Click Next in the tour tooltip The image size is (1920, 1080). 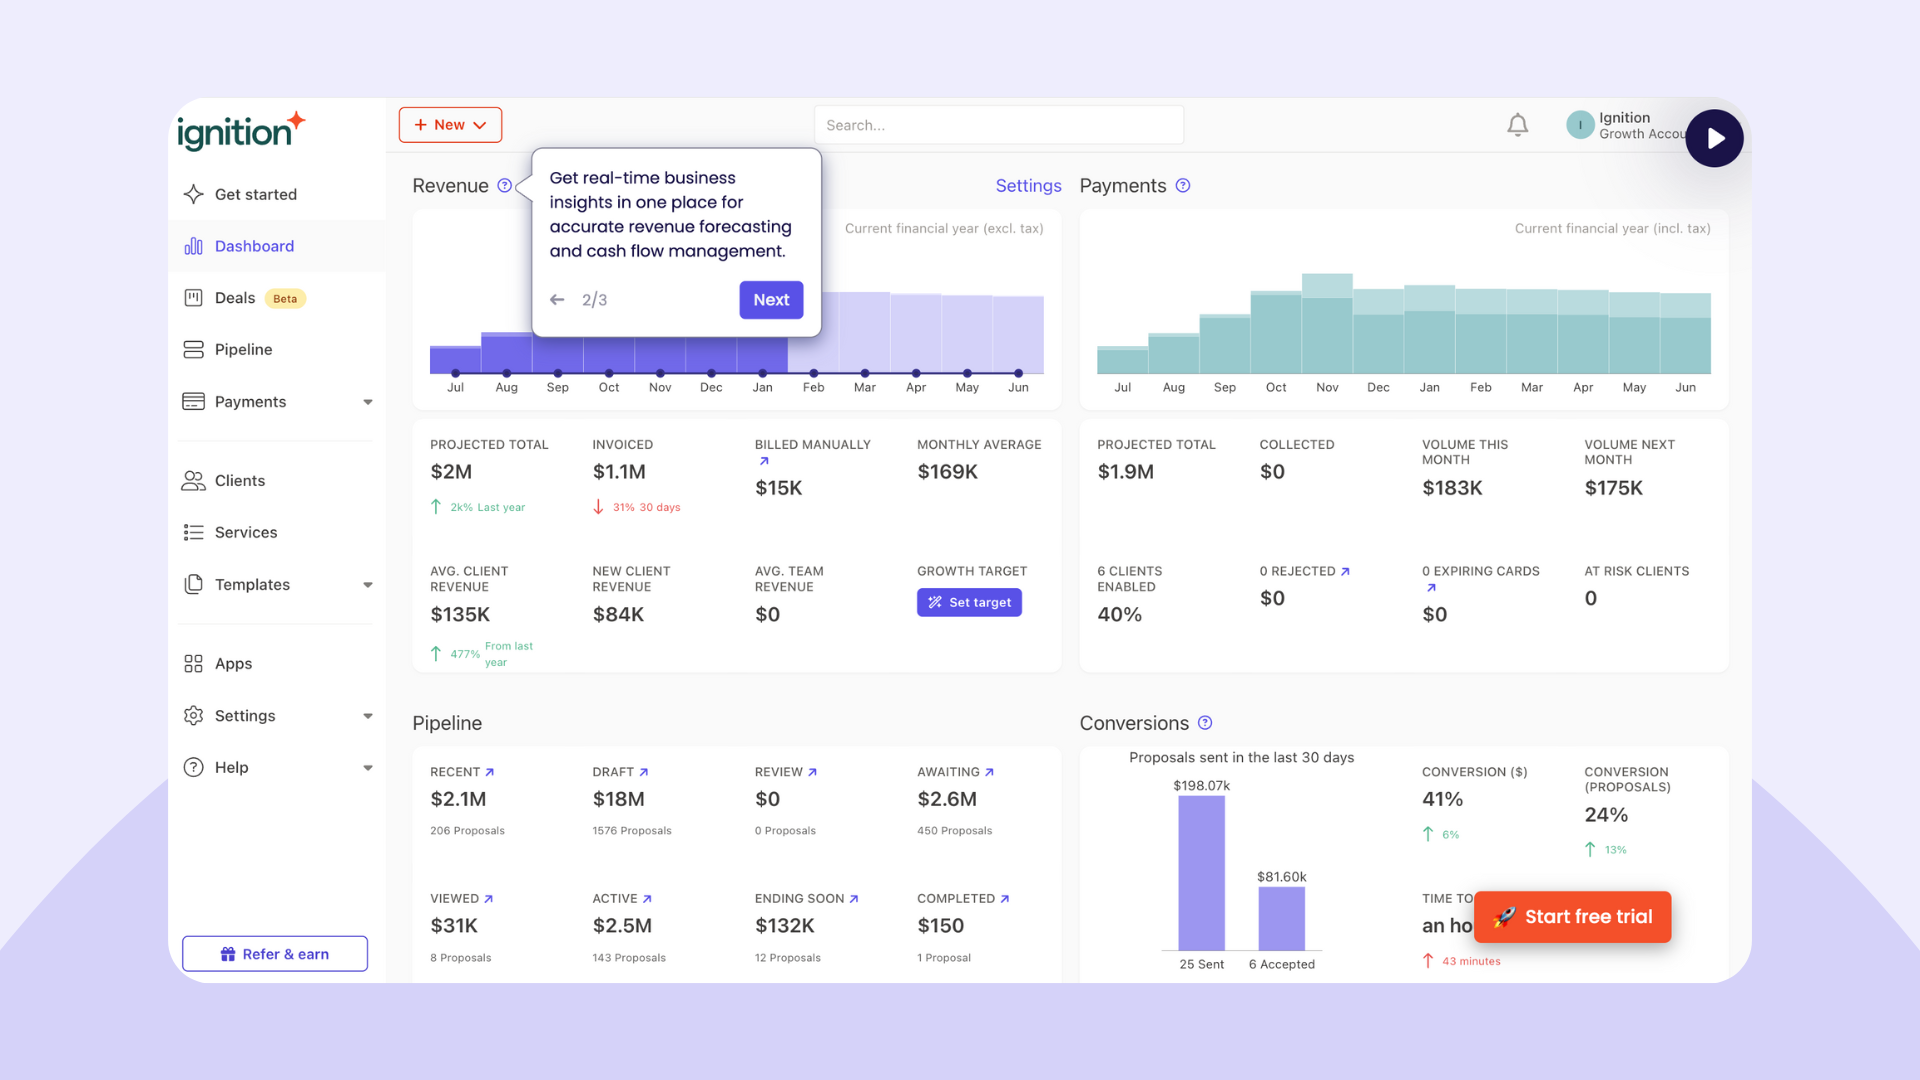[x=771, y=300]
